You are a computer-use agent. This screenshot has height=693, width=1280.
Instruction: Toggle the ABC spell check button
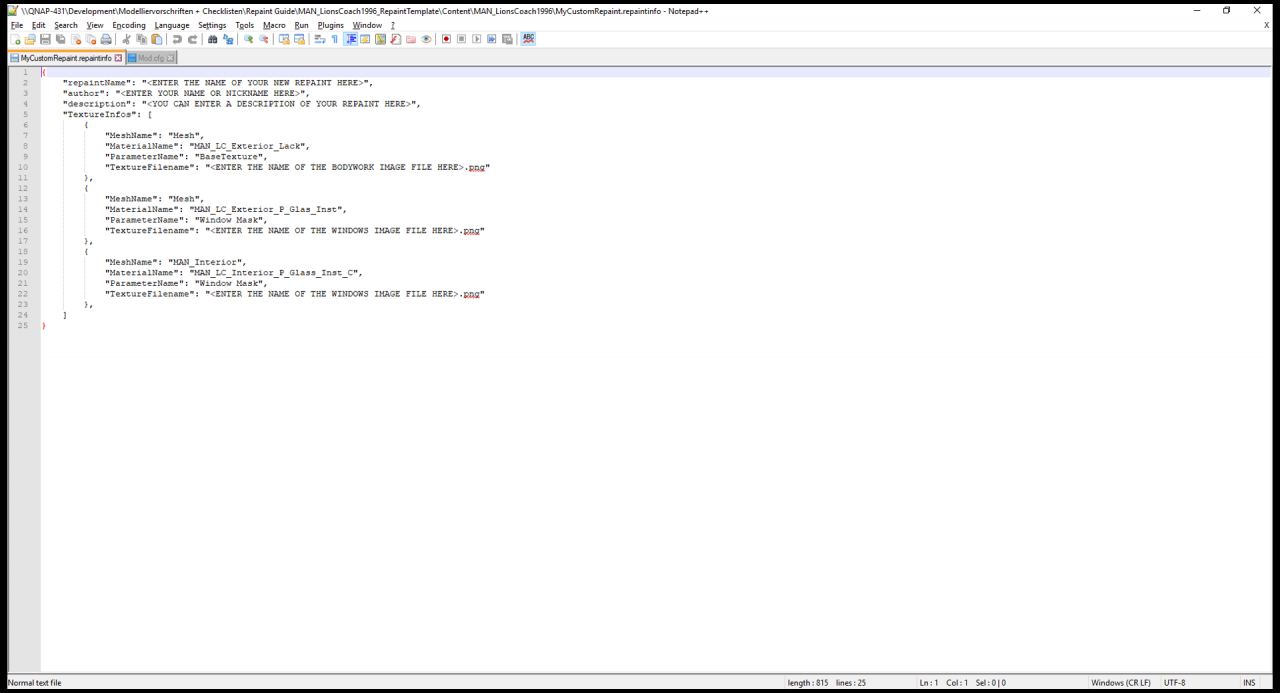click(528, 39)
